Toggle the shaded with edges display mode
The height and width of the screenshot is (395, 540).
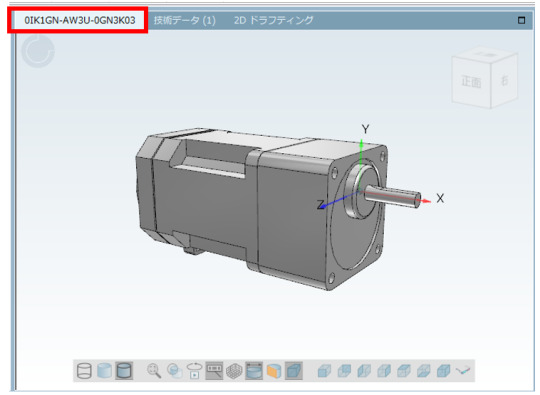pyautogui.click(x=124, y=371)
